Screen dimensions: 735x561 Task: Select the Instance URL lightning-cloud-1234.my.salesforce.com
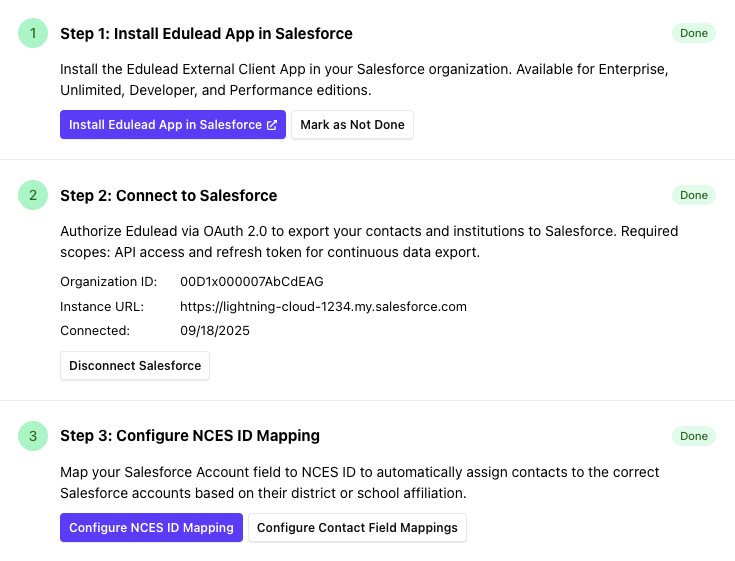[323, 307]
